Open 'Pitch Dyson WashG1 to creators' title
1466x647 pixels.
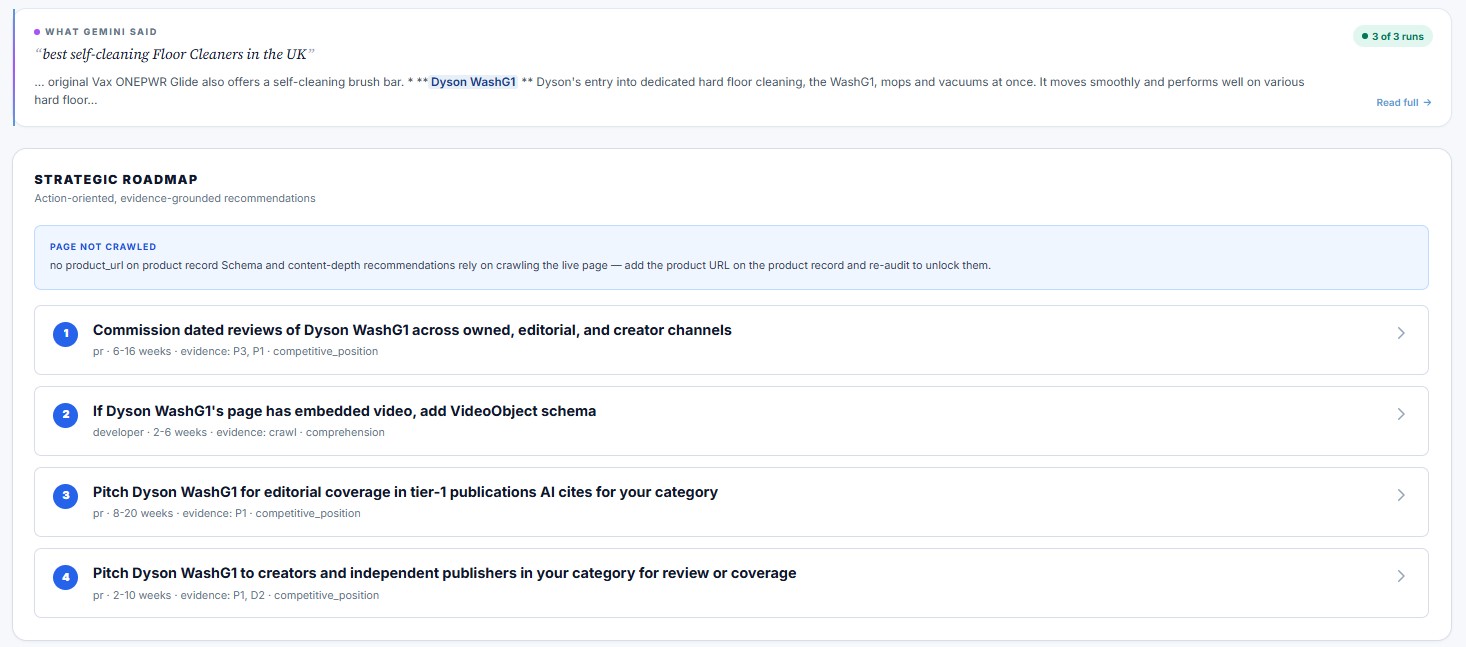444,573
